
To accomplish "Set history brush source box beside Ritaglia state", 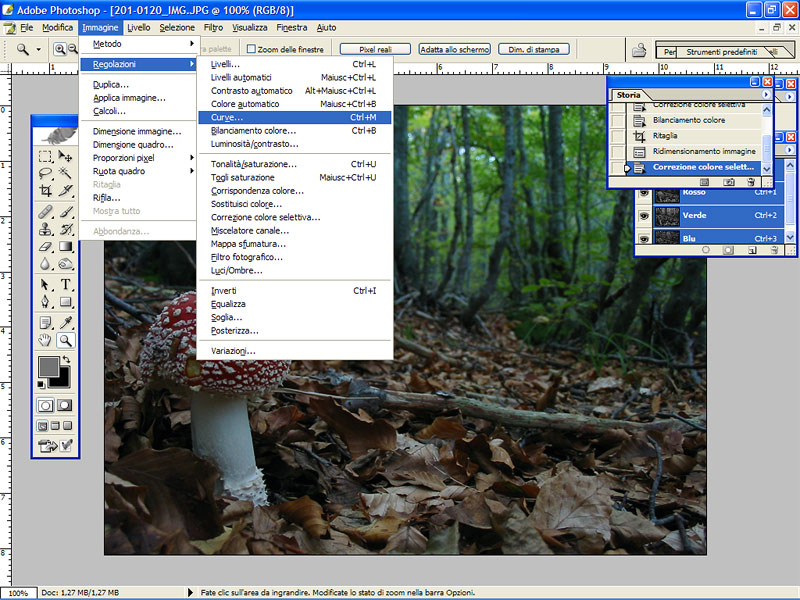I will [x=617, y=136].
